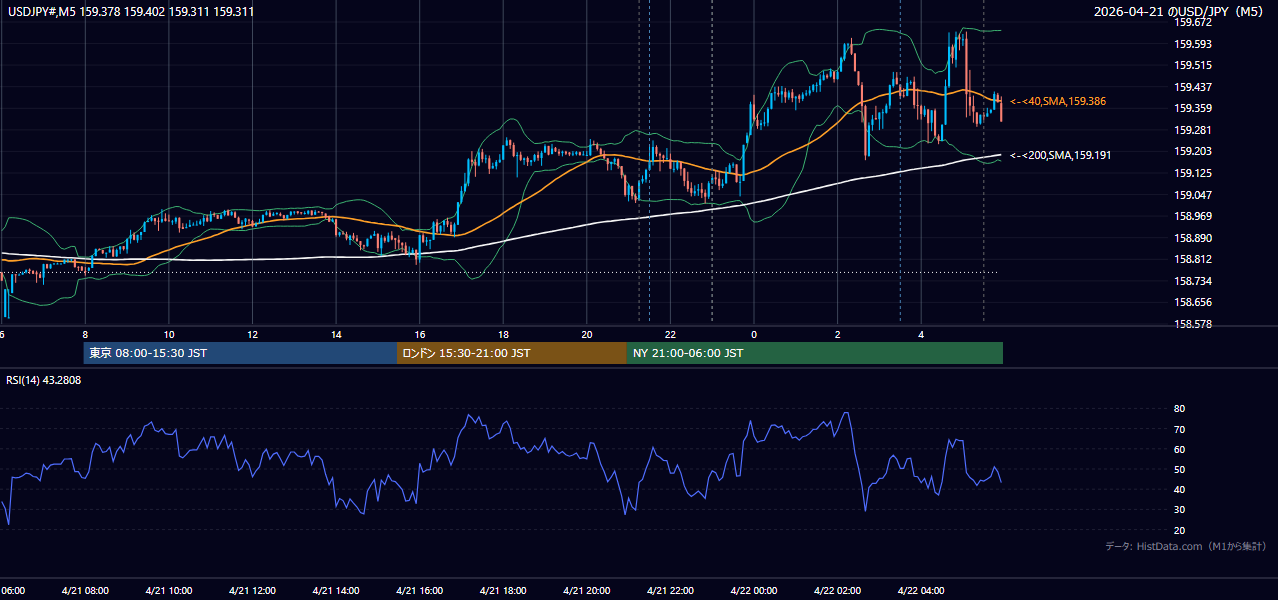Screen dimensions: 1278x600
Task: Click hour 16 tick under the price chart
Action: pos(419,335)
